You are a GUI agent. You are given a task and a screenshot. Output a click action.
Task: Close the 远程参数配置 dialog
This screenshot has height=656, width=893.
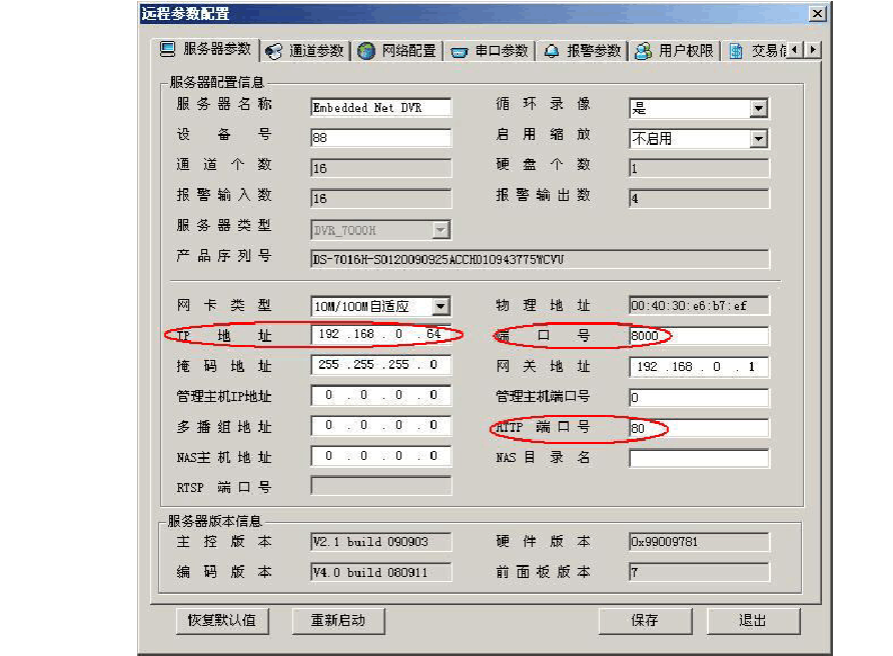[817, 14]
